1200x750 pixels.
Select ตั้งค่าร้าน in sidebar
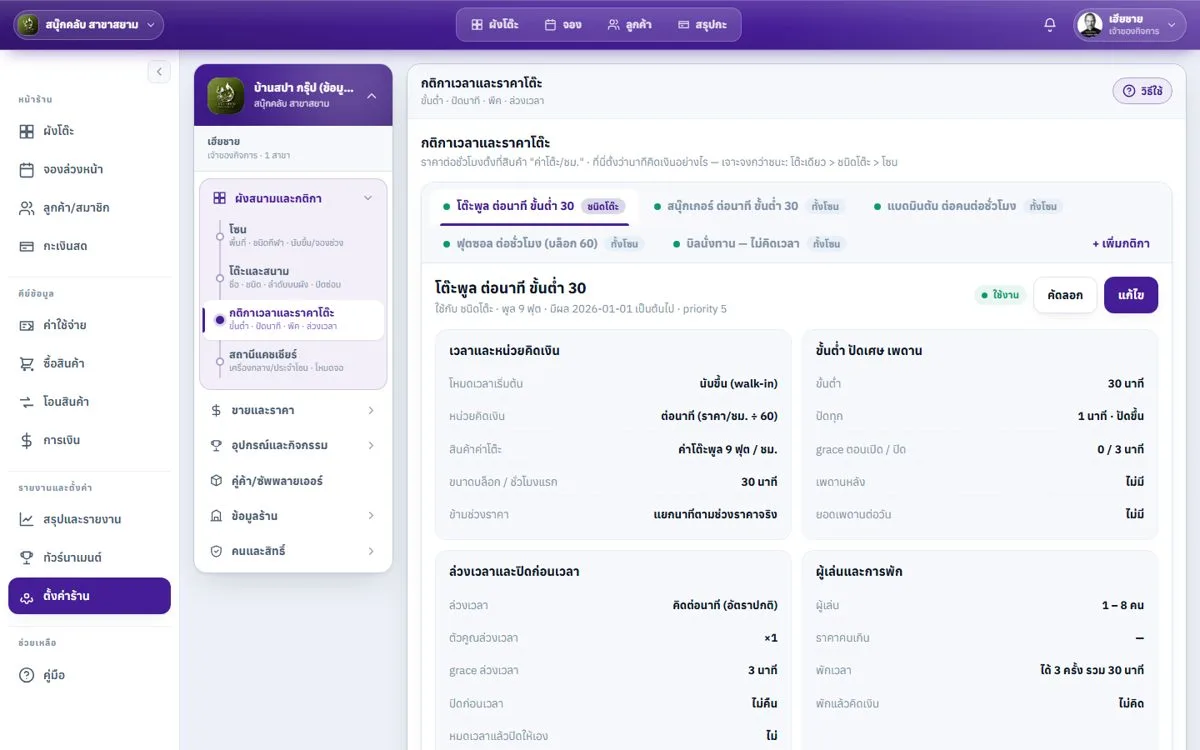(89, 596)
